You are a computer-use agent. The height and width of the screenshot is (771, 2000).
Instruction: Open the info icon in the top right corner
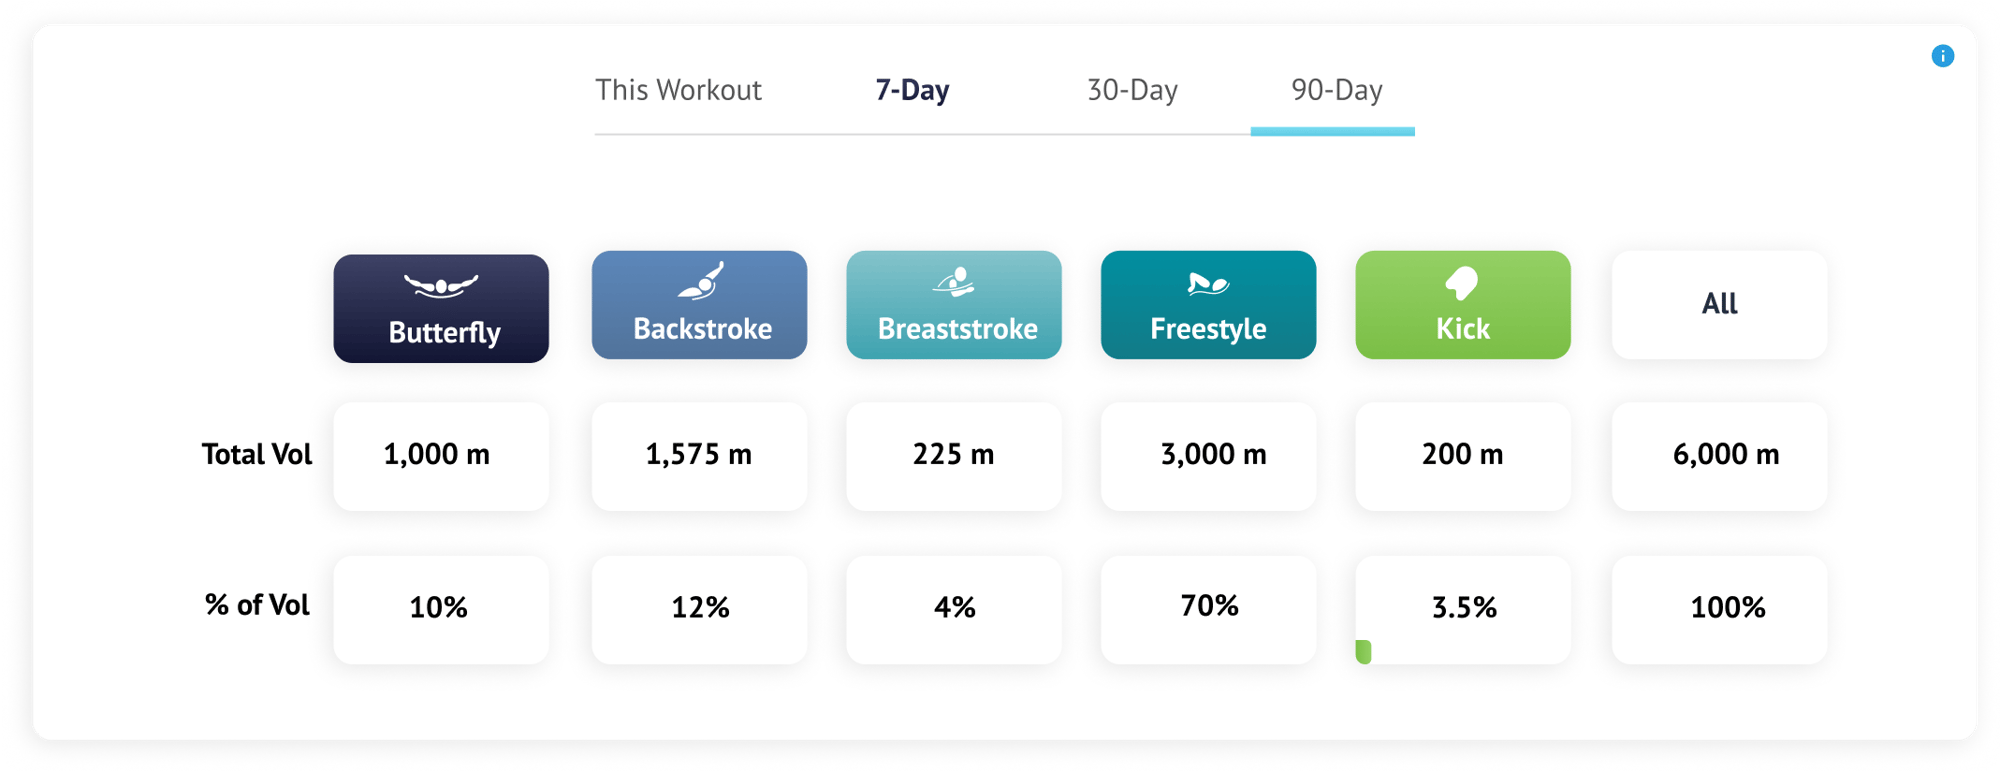coord(1944,56)
